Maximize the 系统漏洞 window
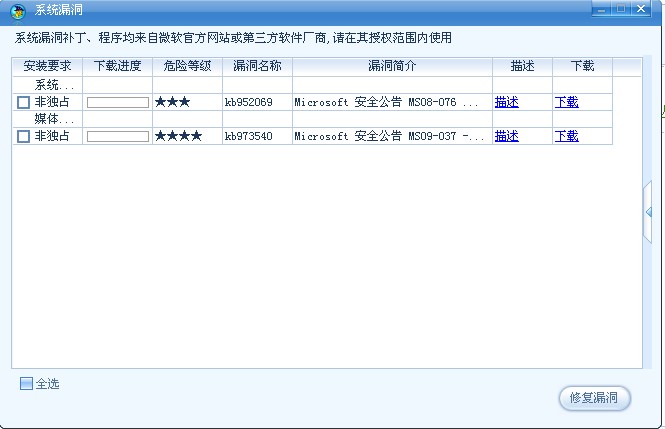This screenshot has height=429, width=665. pos(621,9)
